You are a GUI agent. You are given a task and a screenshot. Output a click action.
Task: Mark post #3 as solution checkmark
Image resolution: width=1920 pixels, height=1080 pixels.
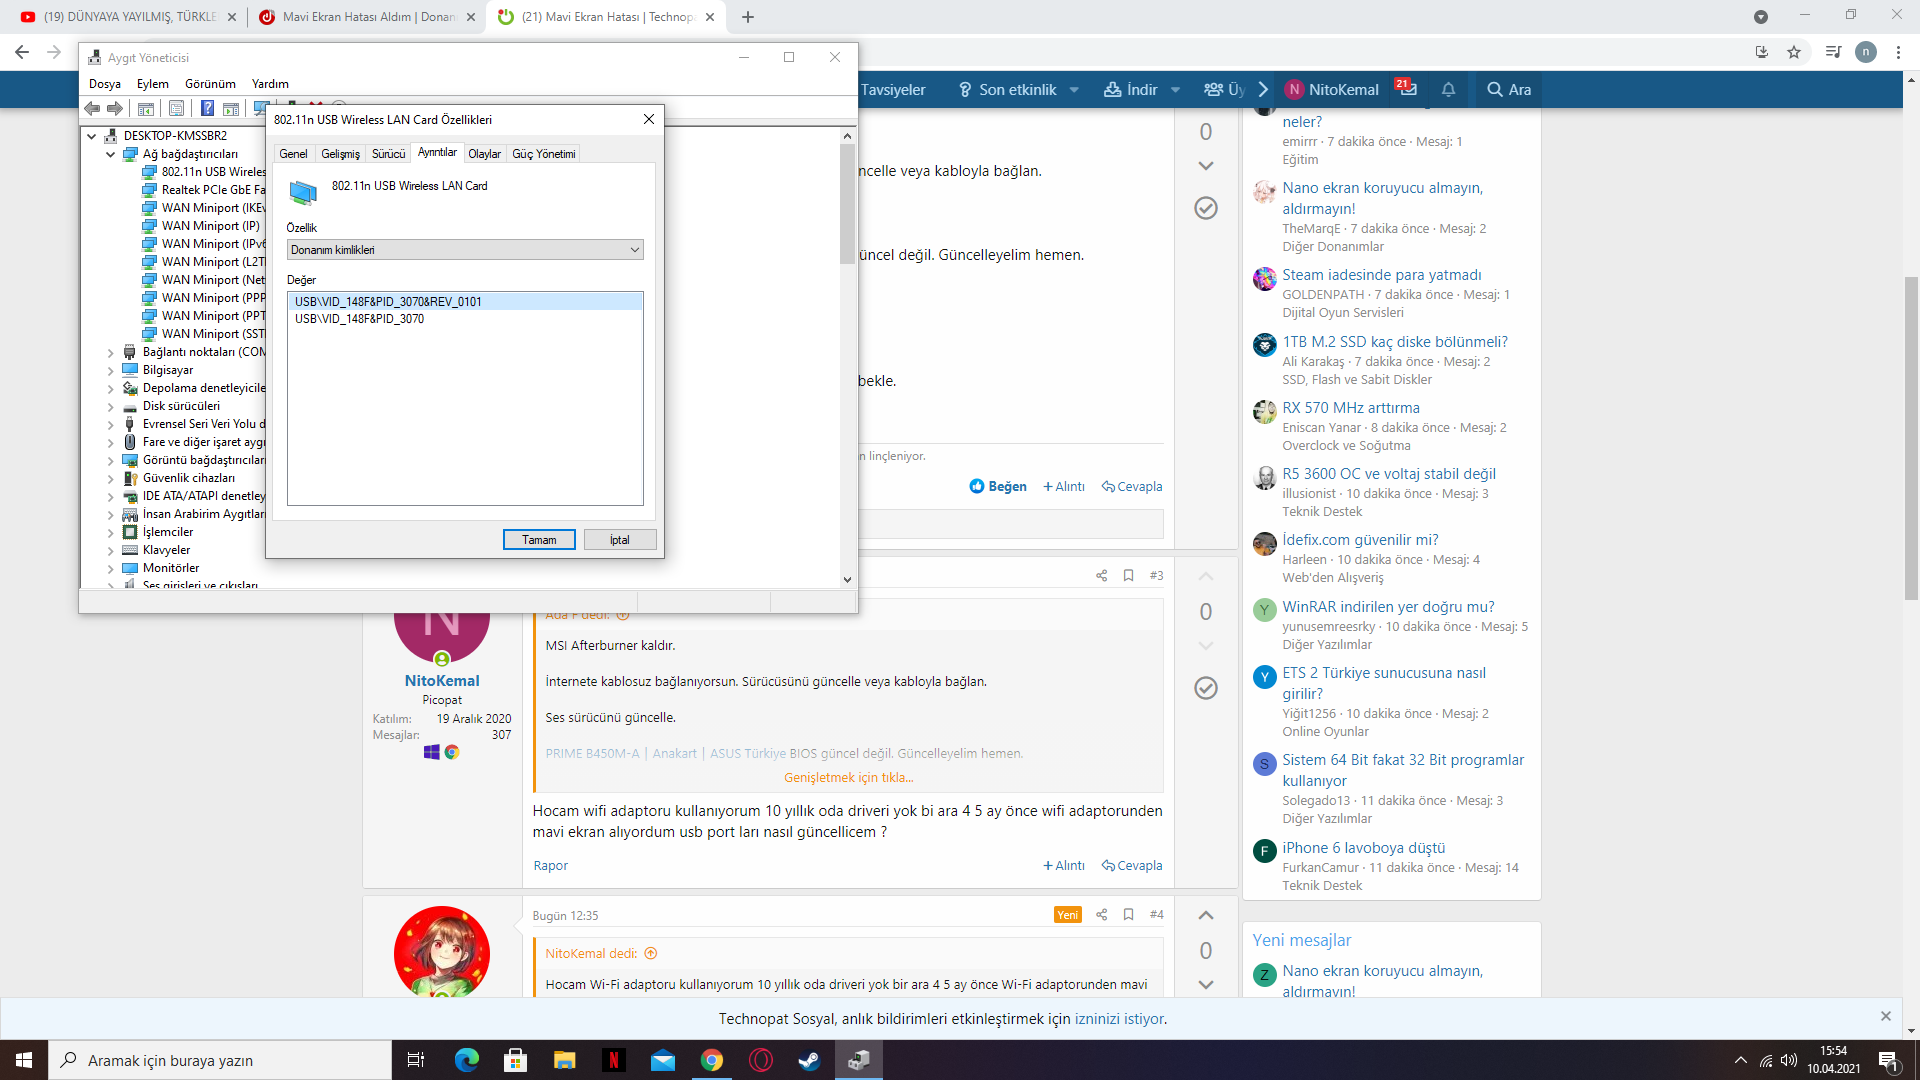coord(1206,688)
